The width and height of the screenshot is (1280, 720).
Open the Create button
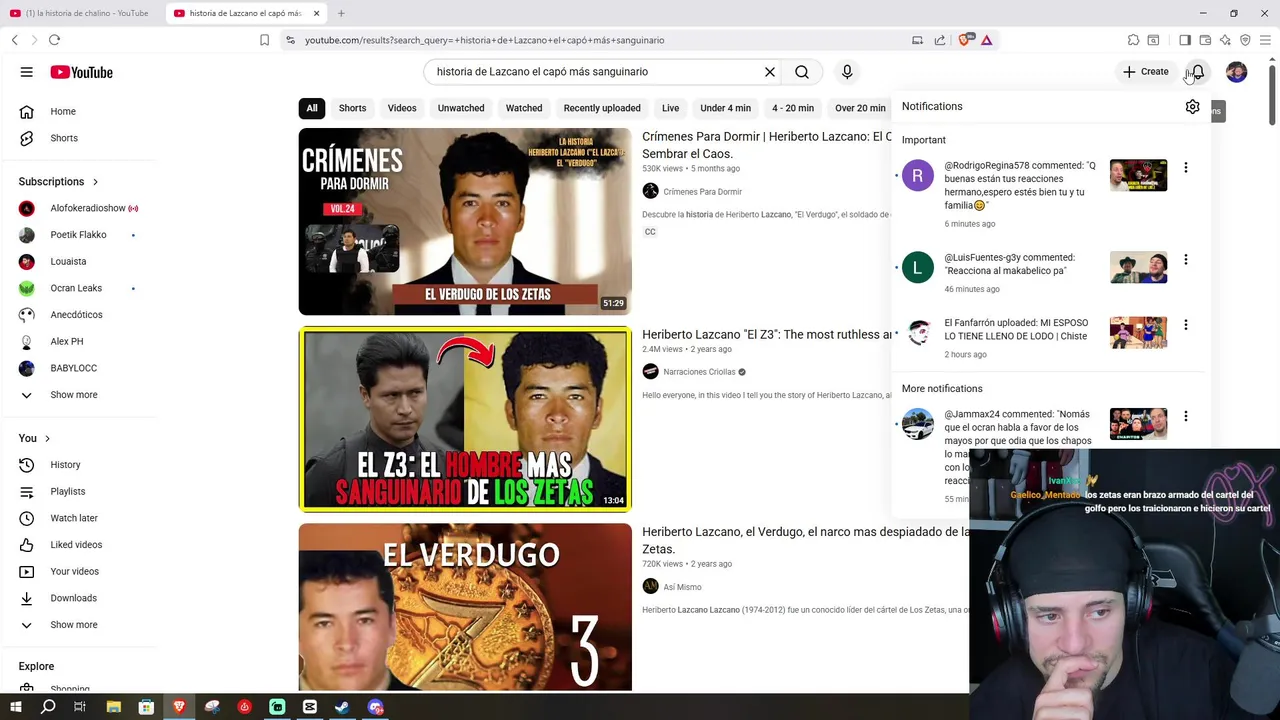pyautogui.click(x=1146, y=72)
